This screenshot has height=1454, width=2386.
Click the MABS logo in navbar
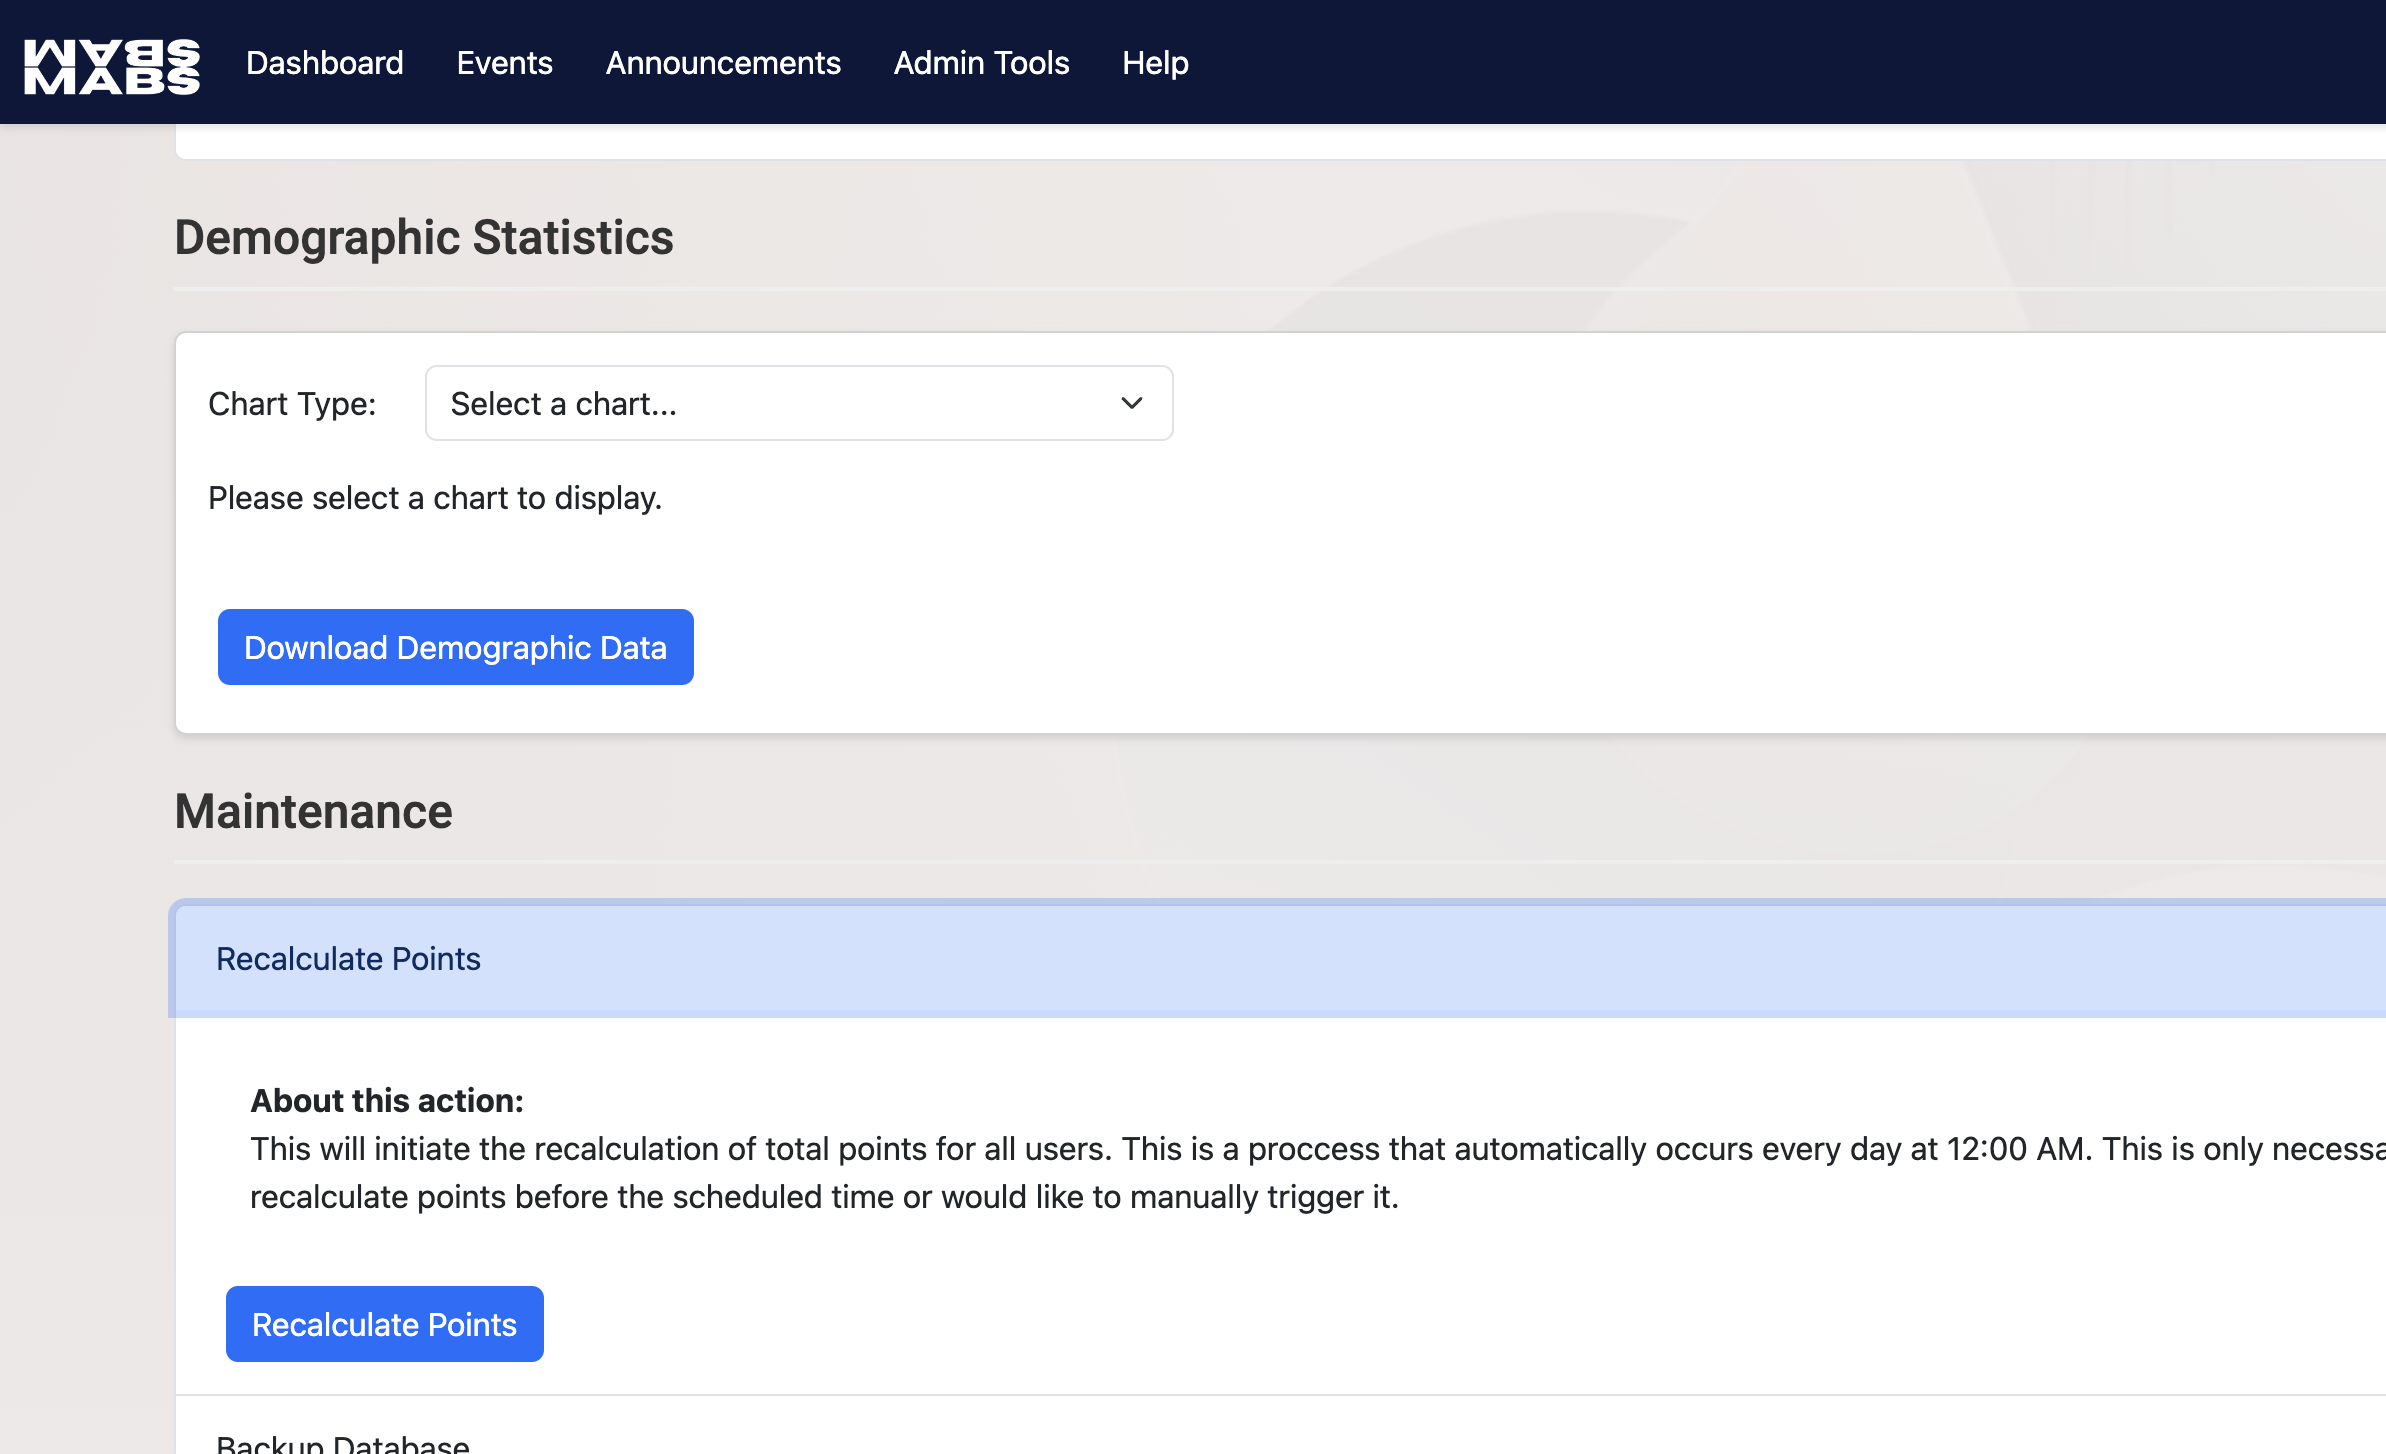[x=111, y=65]
